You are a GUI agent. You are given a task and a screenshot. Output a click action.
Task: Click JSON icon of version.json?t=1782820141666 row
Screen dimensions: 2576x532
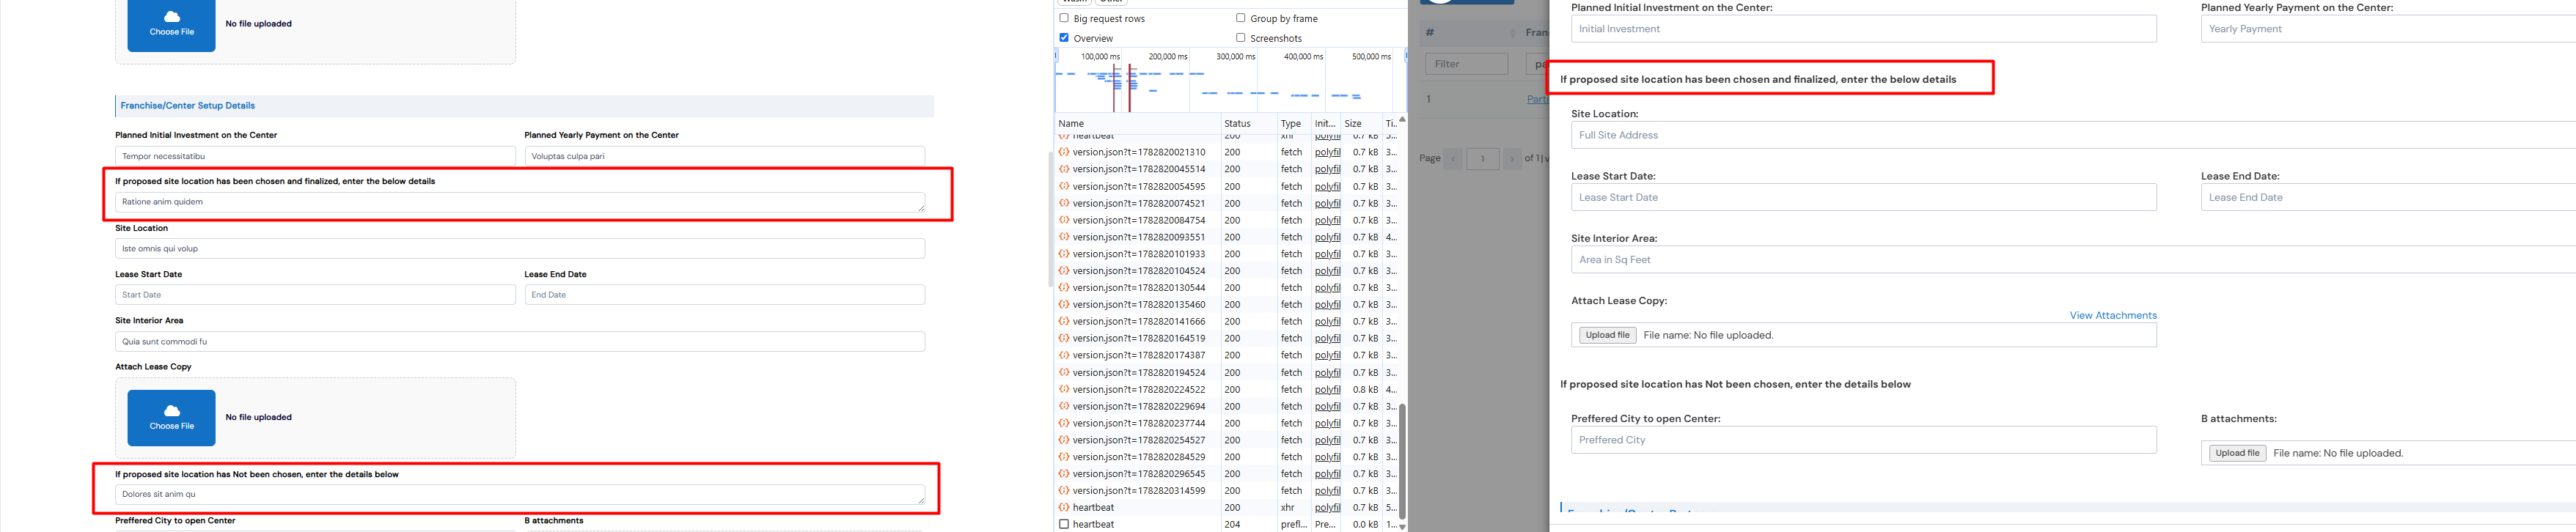click(x=1065, y=322)
